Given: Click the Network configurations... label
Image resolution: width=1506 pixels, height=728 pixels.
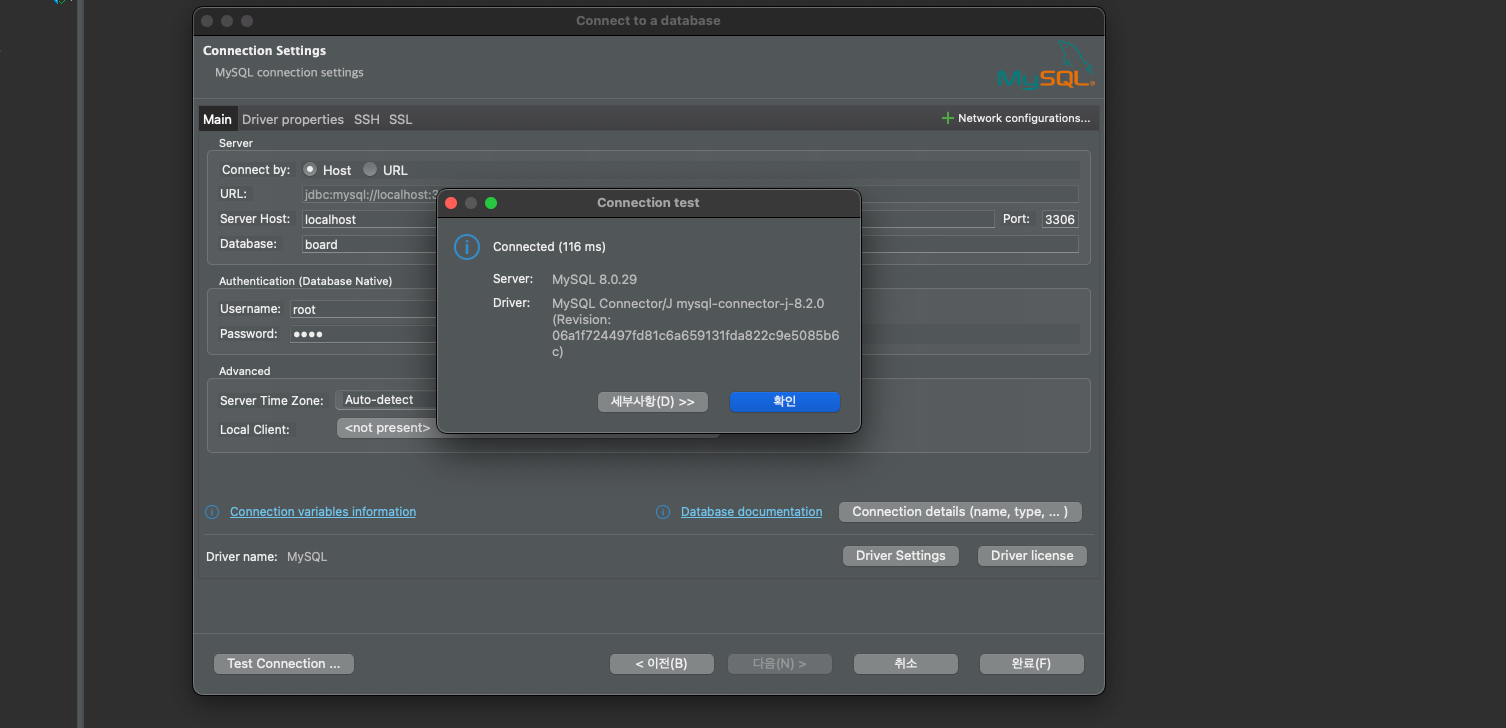Looking at the screenshot, I should [x=1024, y=118].
